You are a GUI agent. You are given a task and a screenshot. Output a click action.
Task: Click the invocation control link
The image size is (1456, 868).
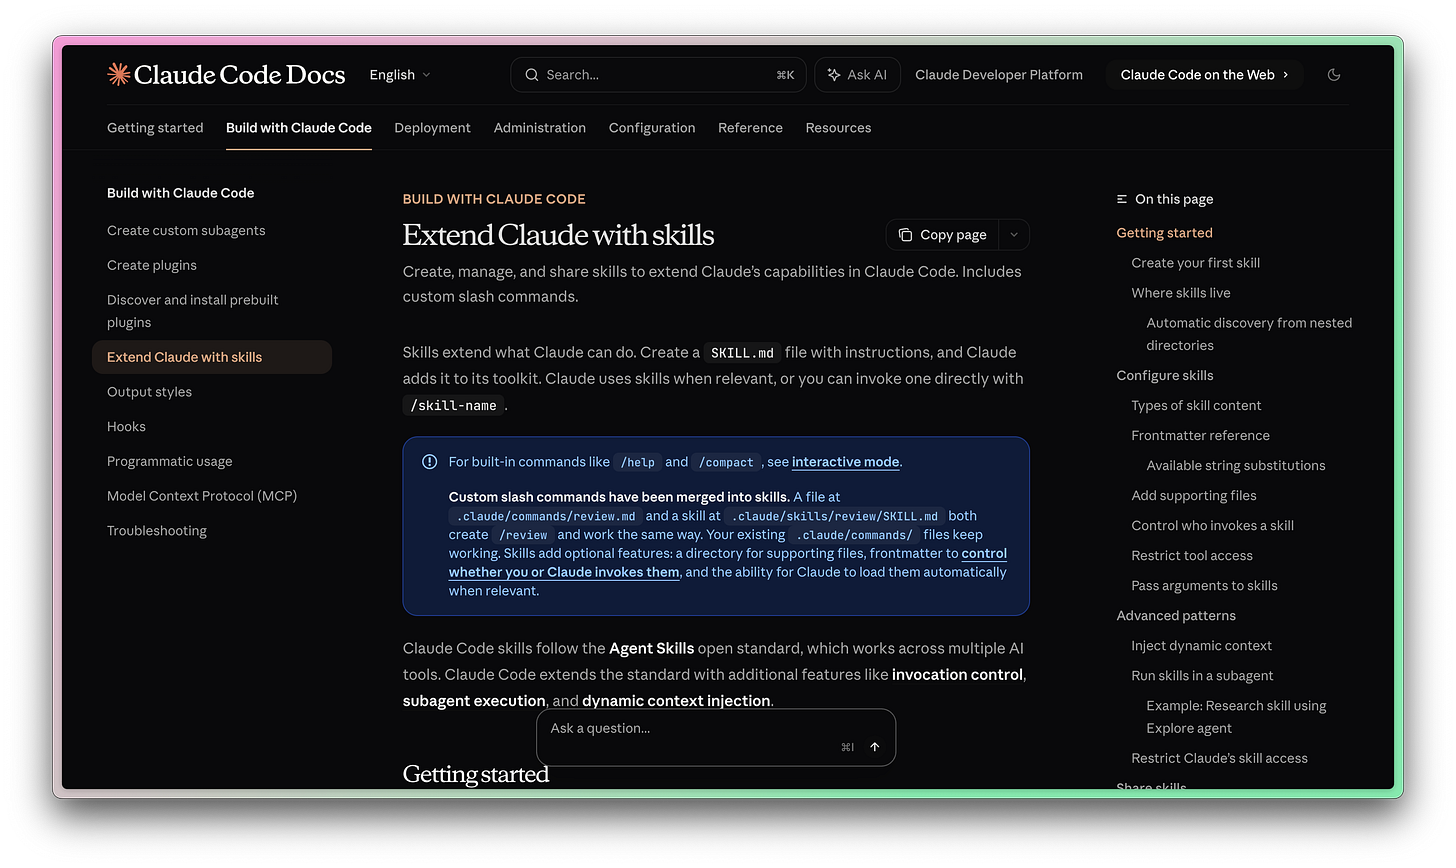click(x=958, y=675)
